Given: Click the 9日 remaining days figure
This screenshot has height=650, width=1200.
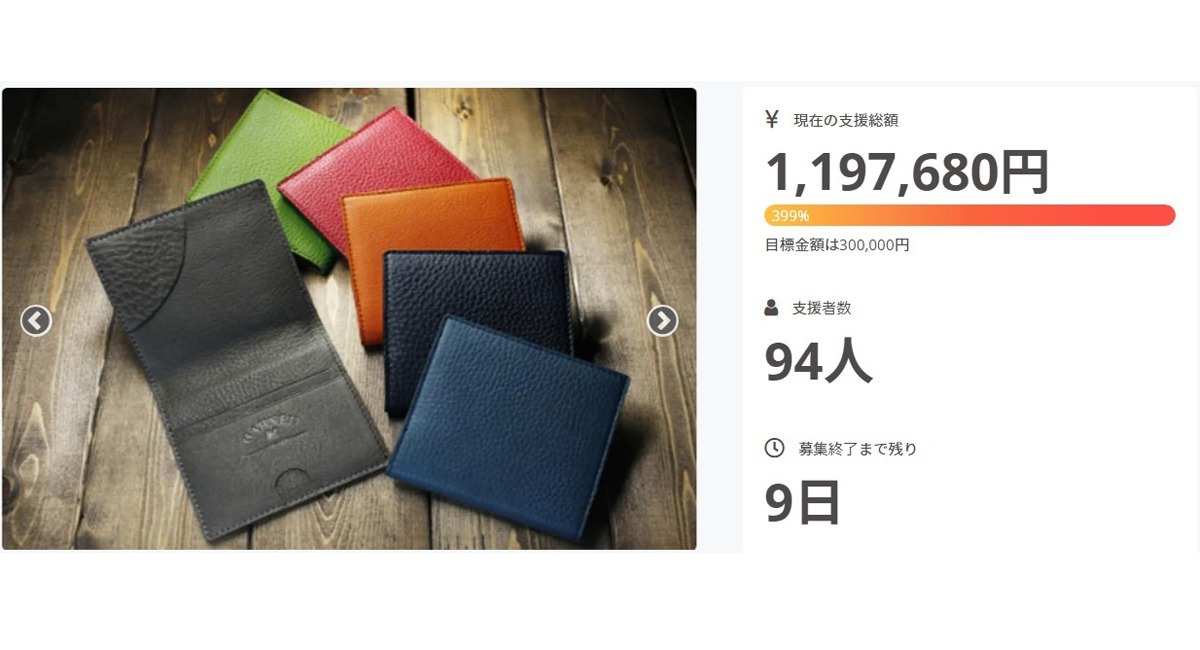Looking at the screenshot, I should (802, 502).
